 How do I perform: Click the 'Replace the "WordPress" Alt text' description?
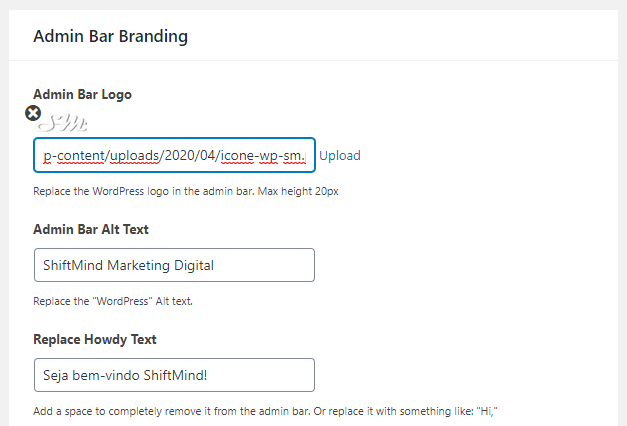pyautogui.click(x=127, y=300)
